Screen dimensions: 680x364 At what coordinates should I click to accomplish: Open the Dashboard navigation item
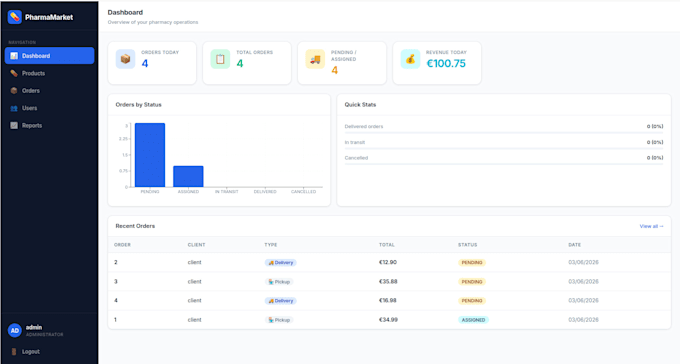click(49, 56)
